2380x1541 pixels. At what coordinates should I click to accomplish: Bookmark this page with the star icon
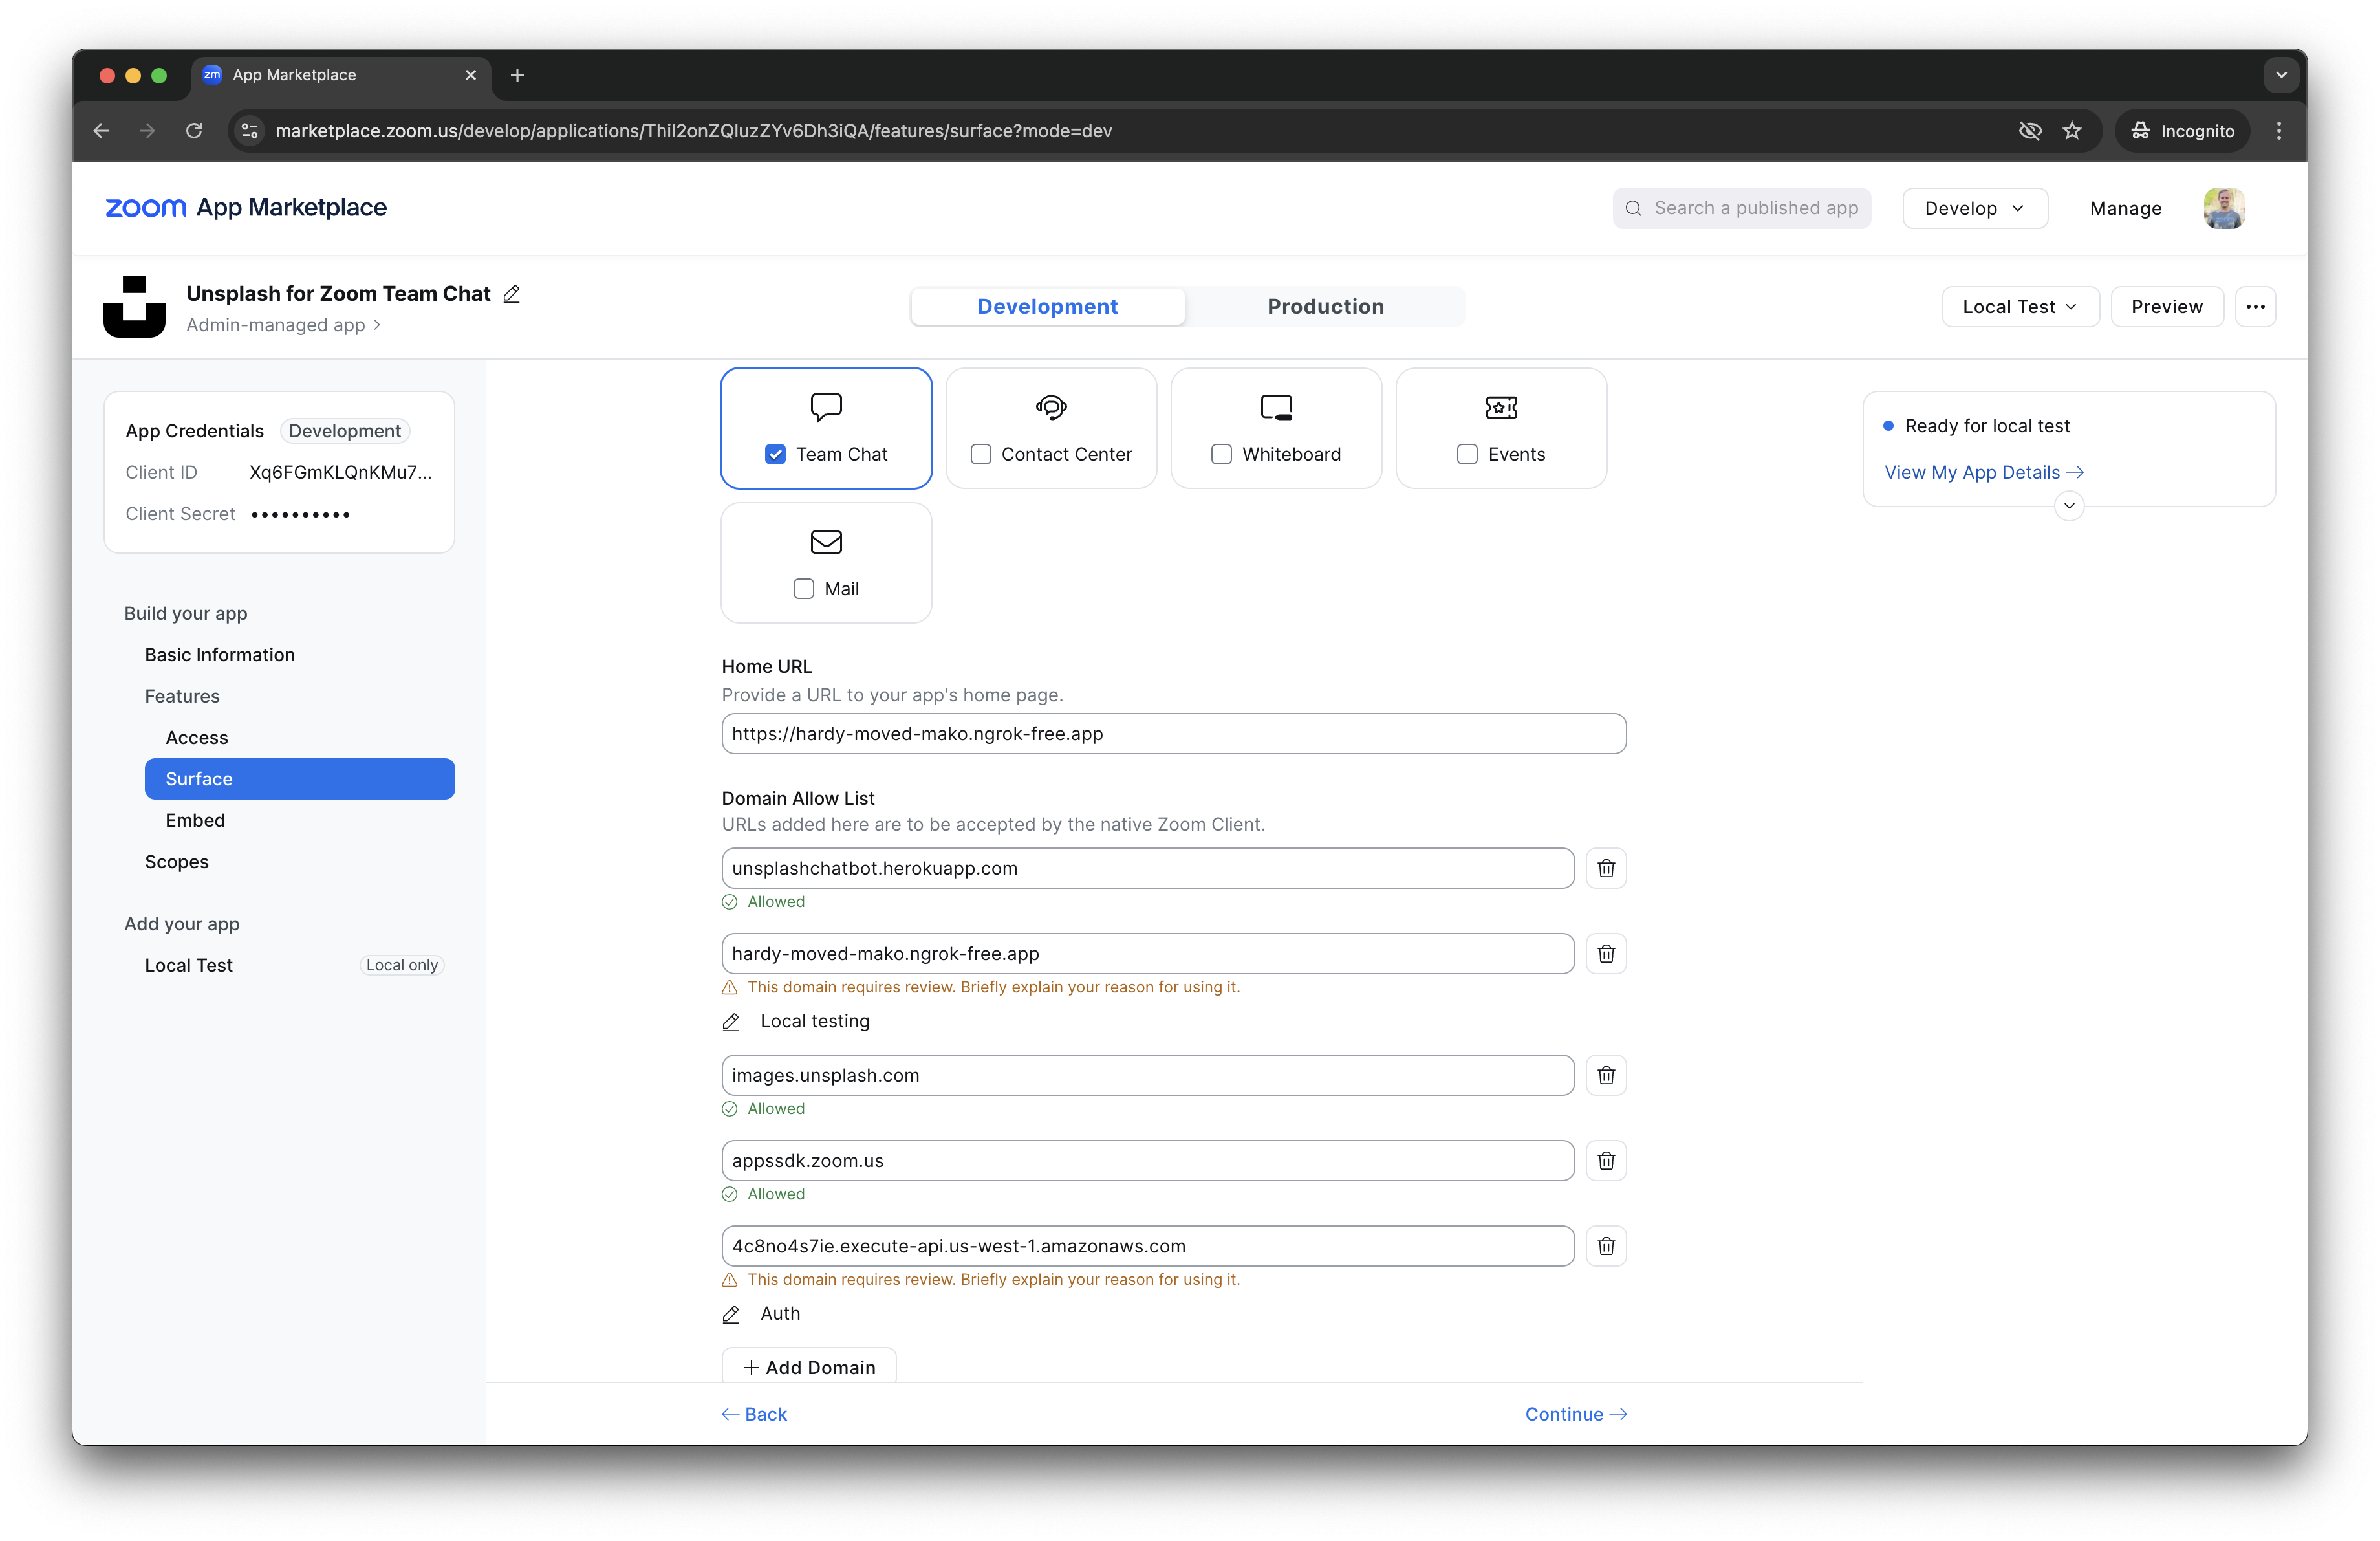[x=2072, y=131]
